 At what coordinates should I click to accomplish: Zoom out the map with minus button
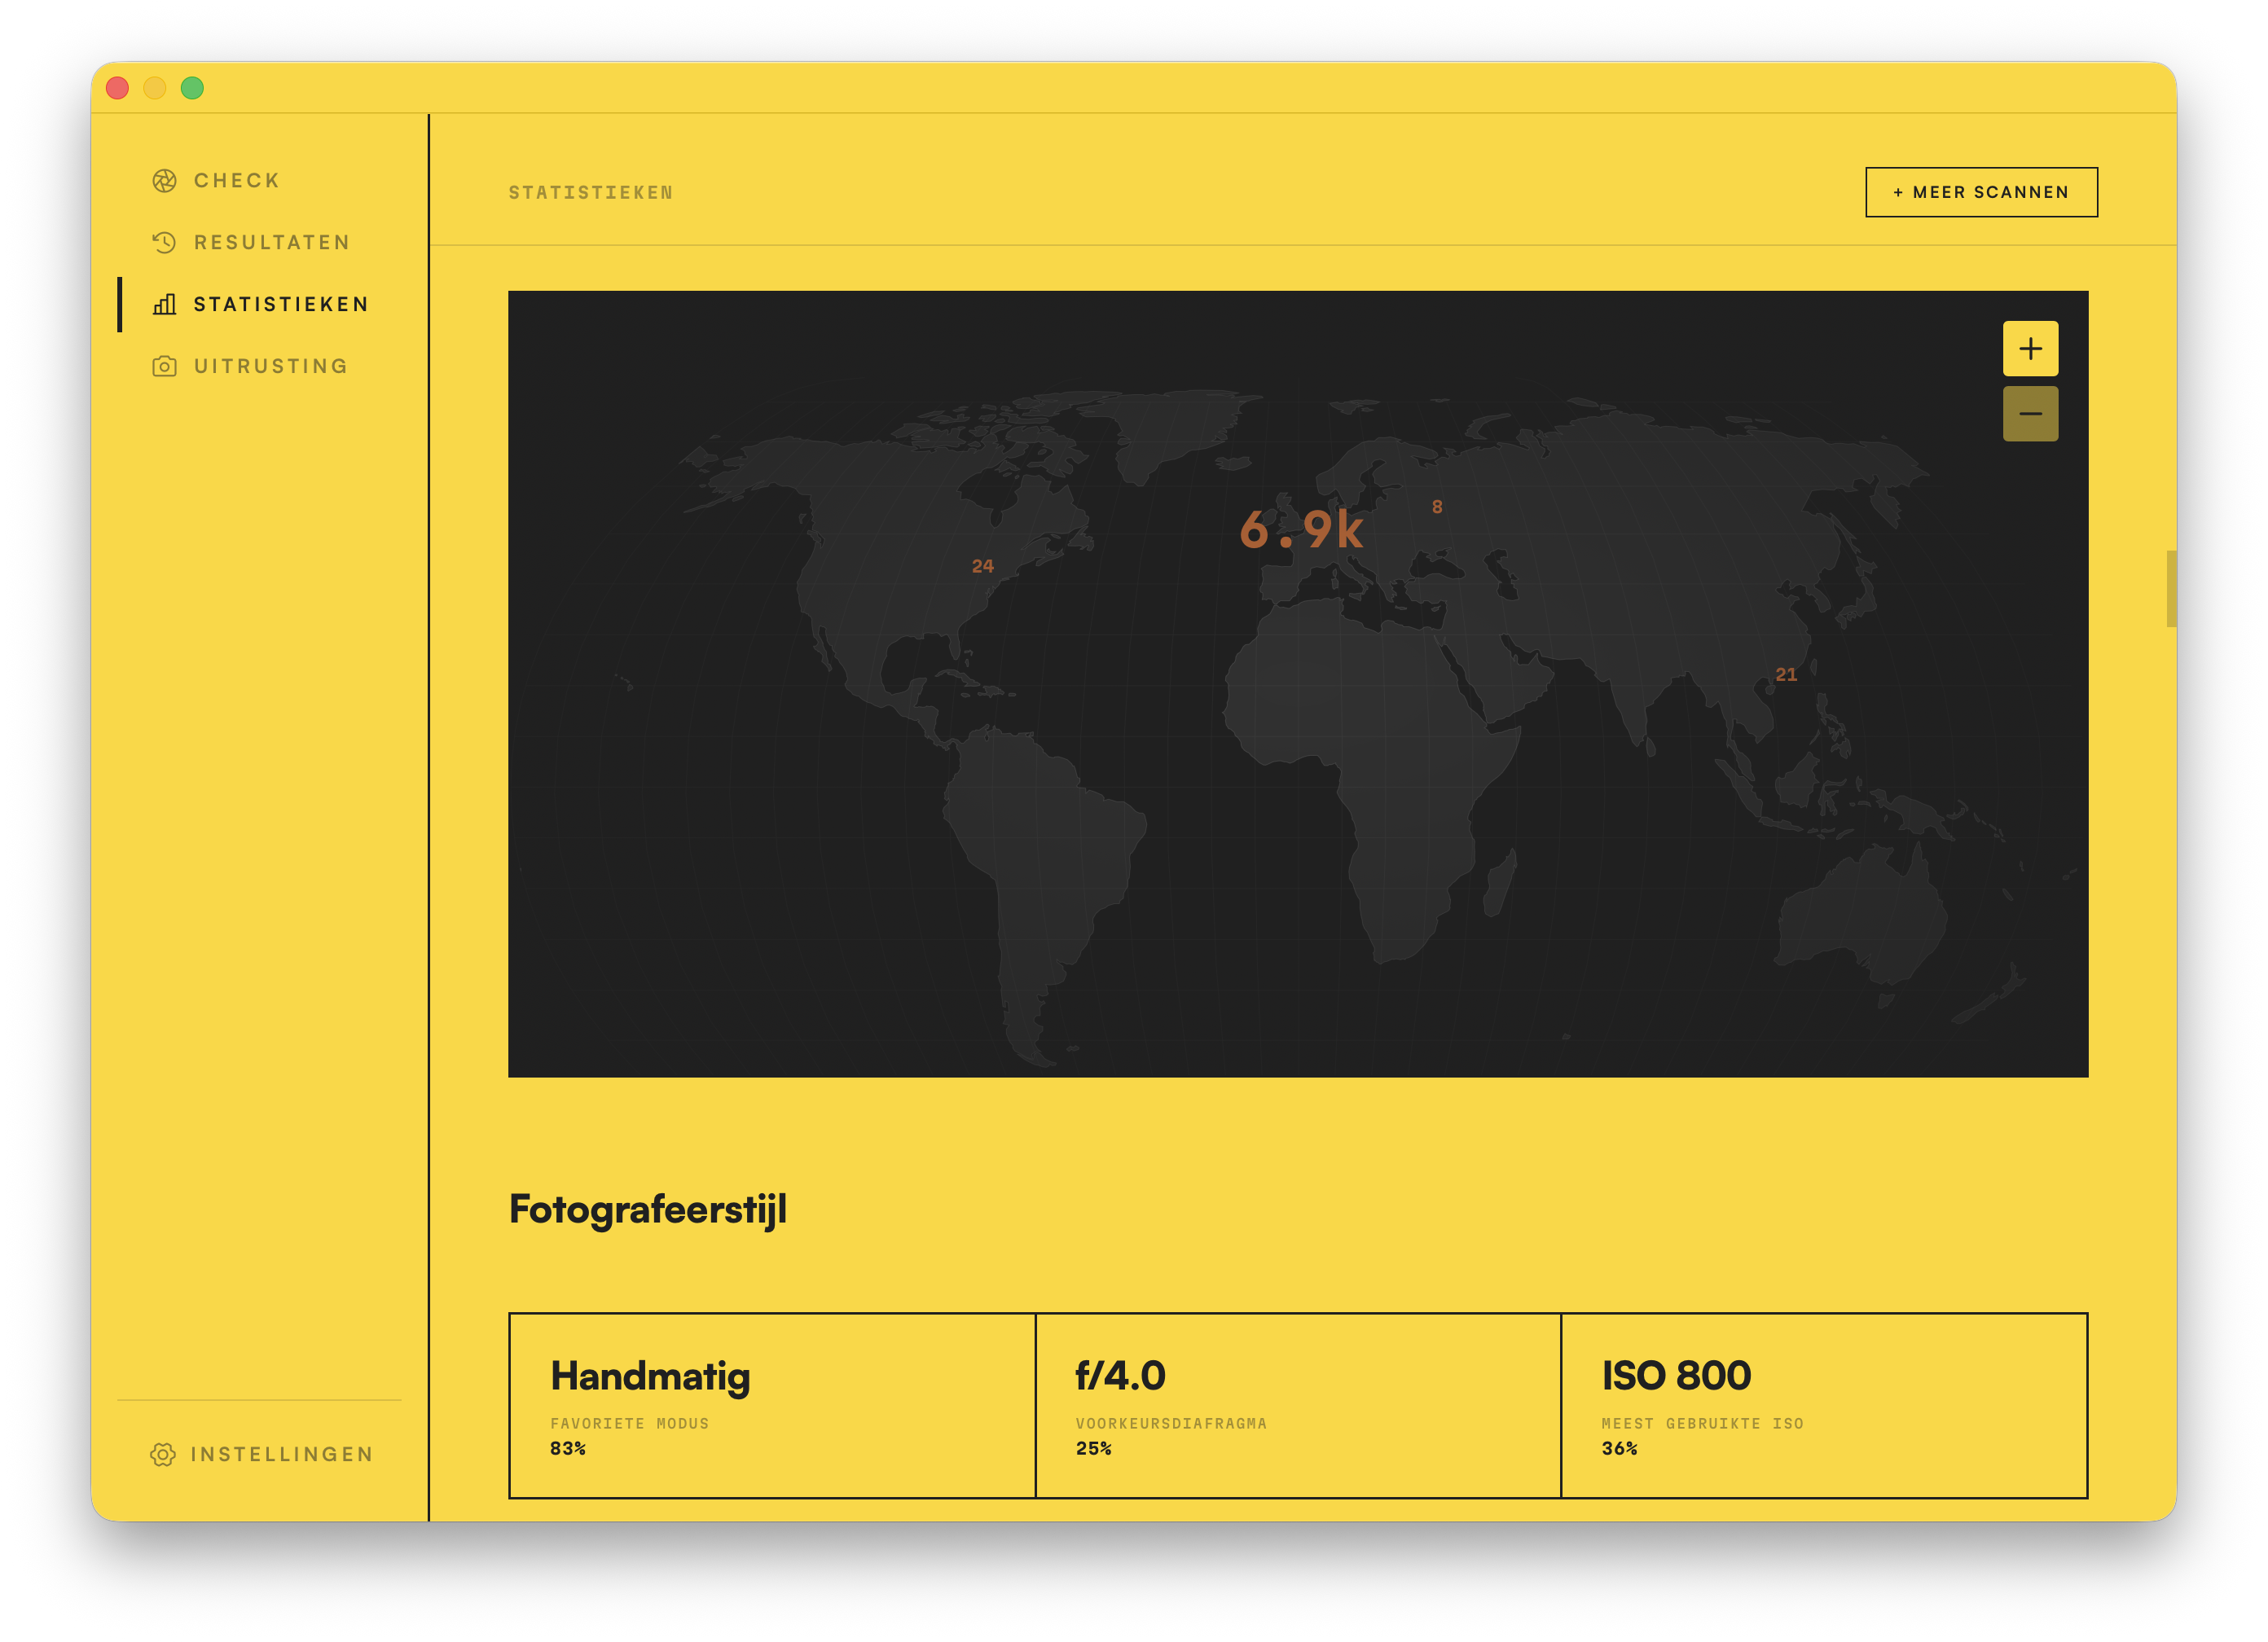coord(2030,414)
